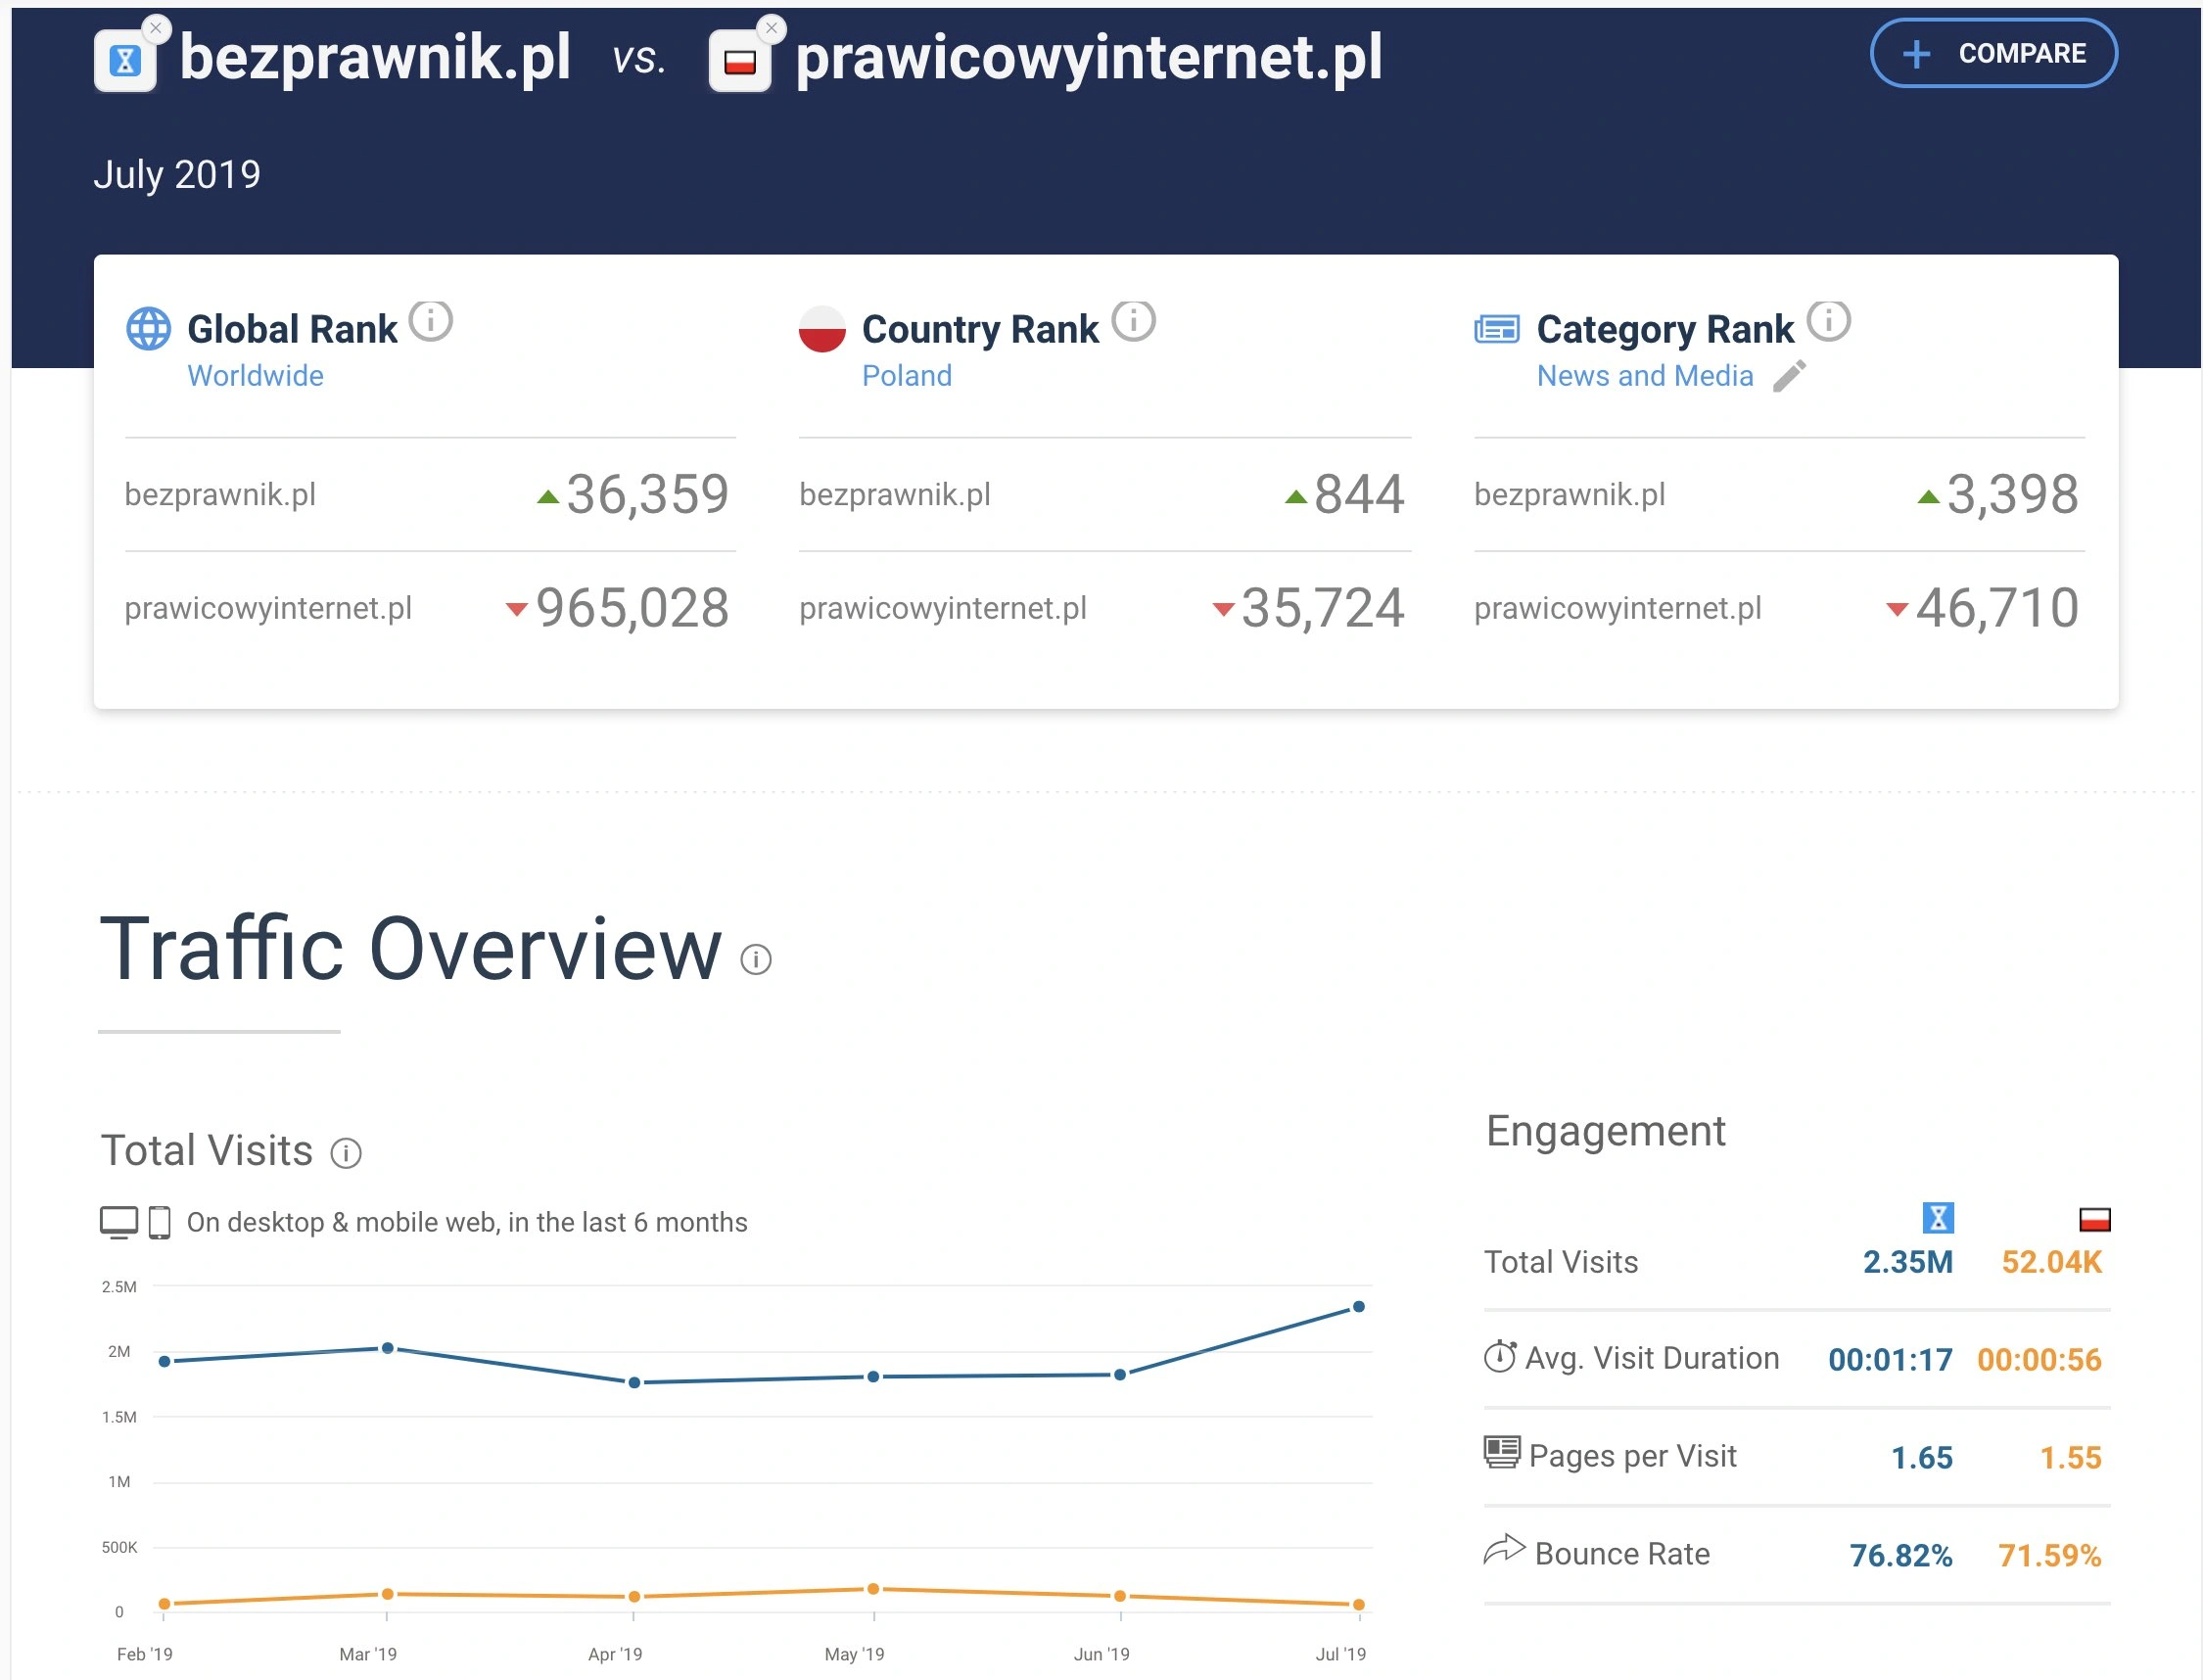Click pages per visit 1.65

[1921, 1458]
